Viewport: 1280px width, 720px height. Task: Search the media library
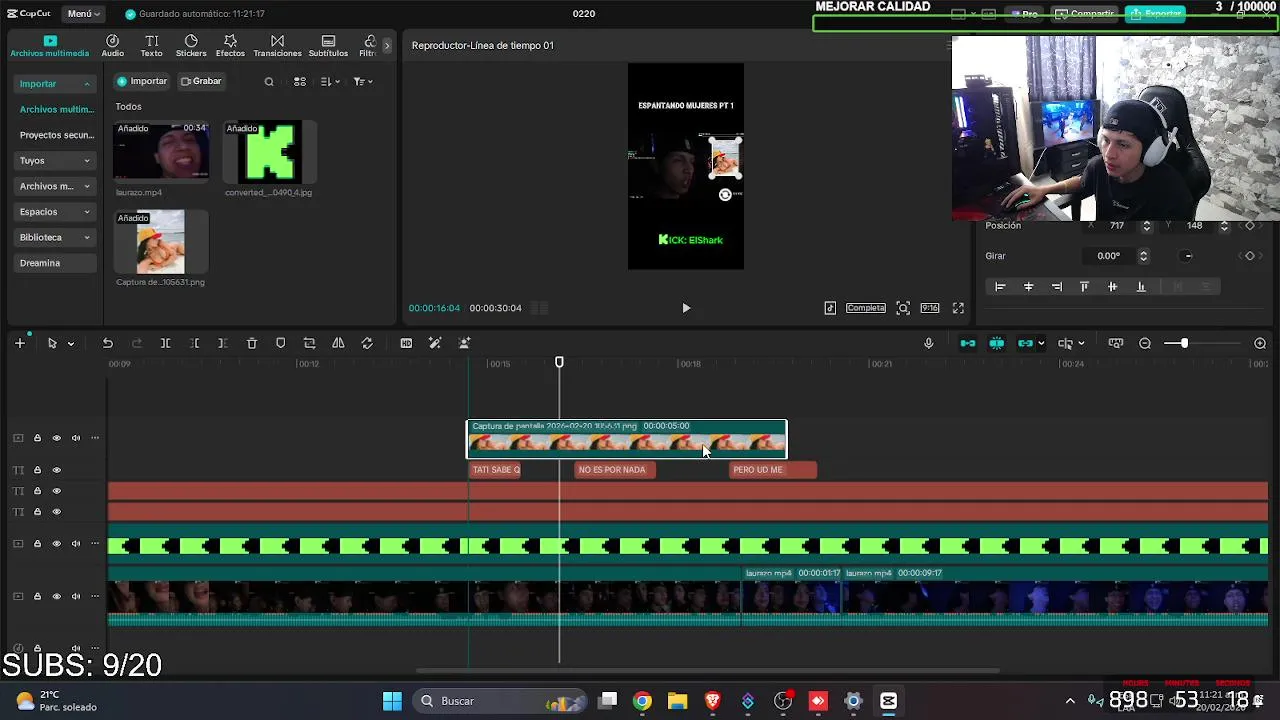click(x=269, y=82)
